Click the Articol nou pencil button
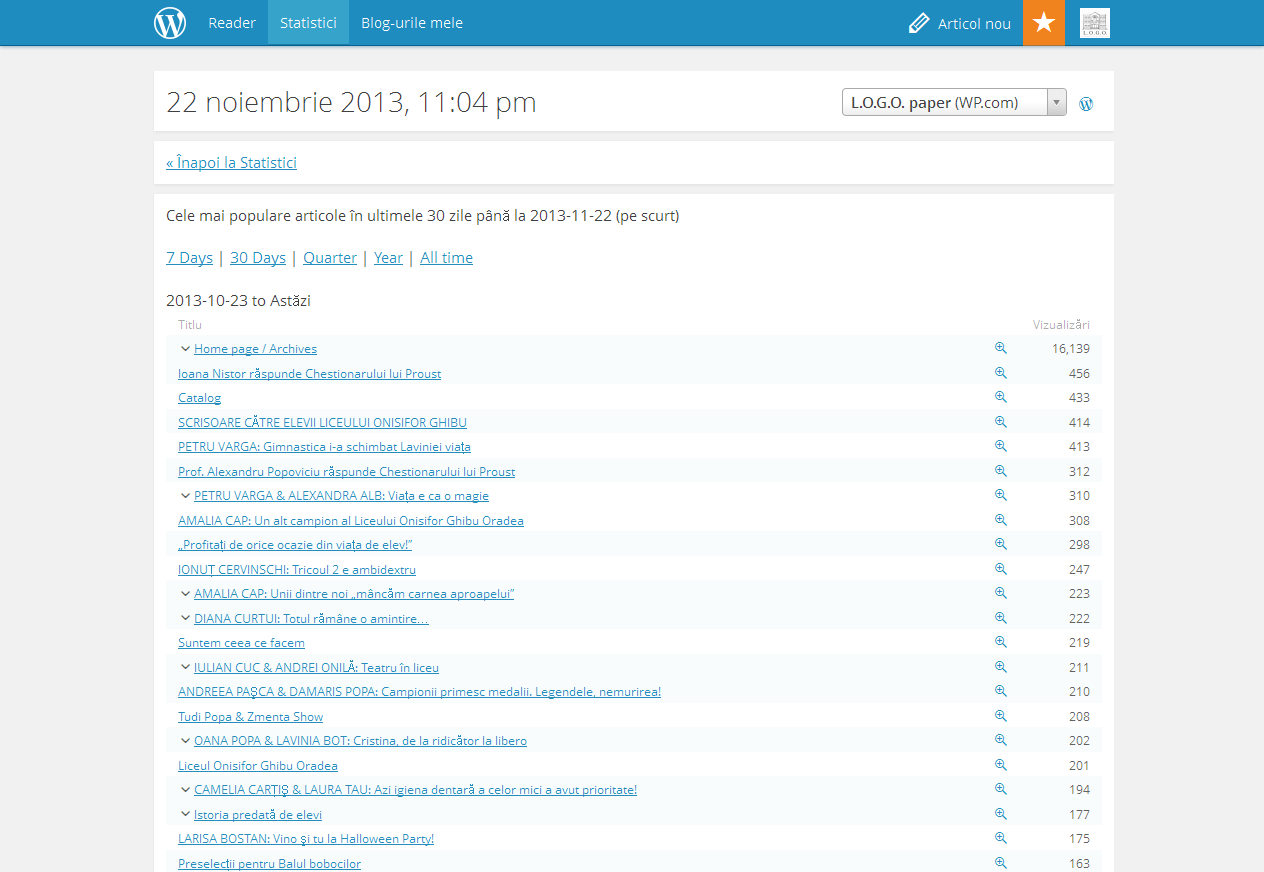 (x=959, y=23)
